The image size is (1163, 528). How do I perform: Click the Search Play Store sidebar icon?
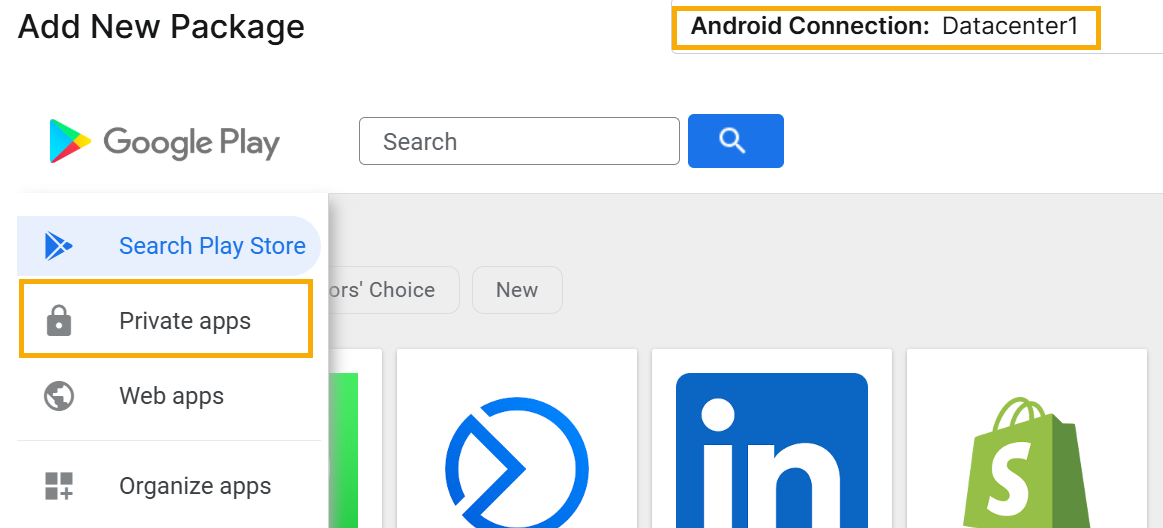coord(59,246)
